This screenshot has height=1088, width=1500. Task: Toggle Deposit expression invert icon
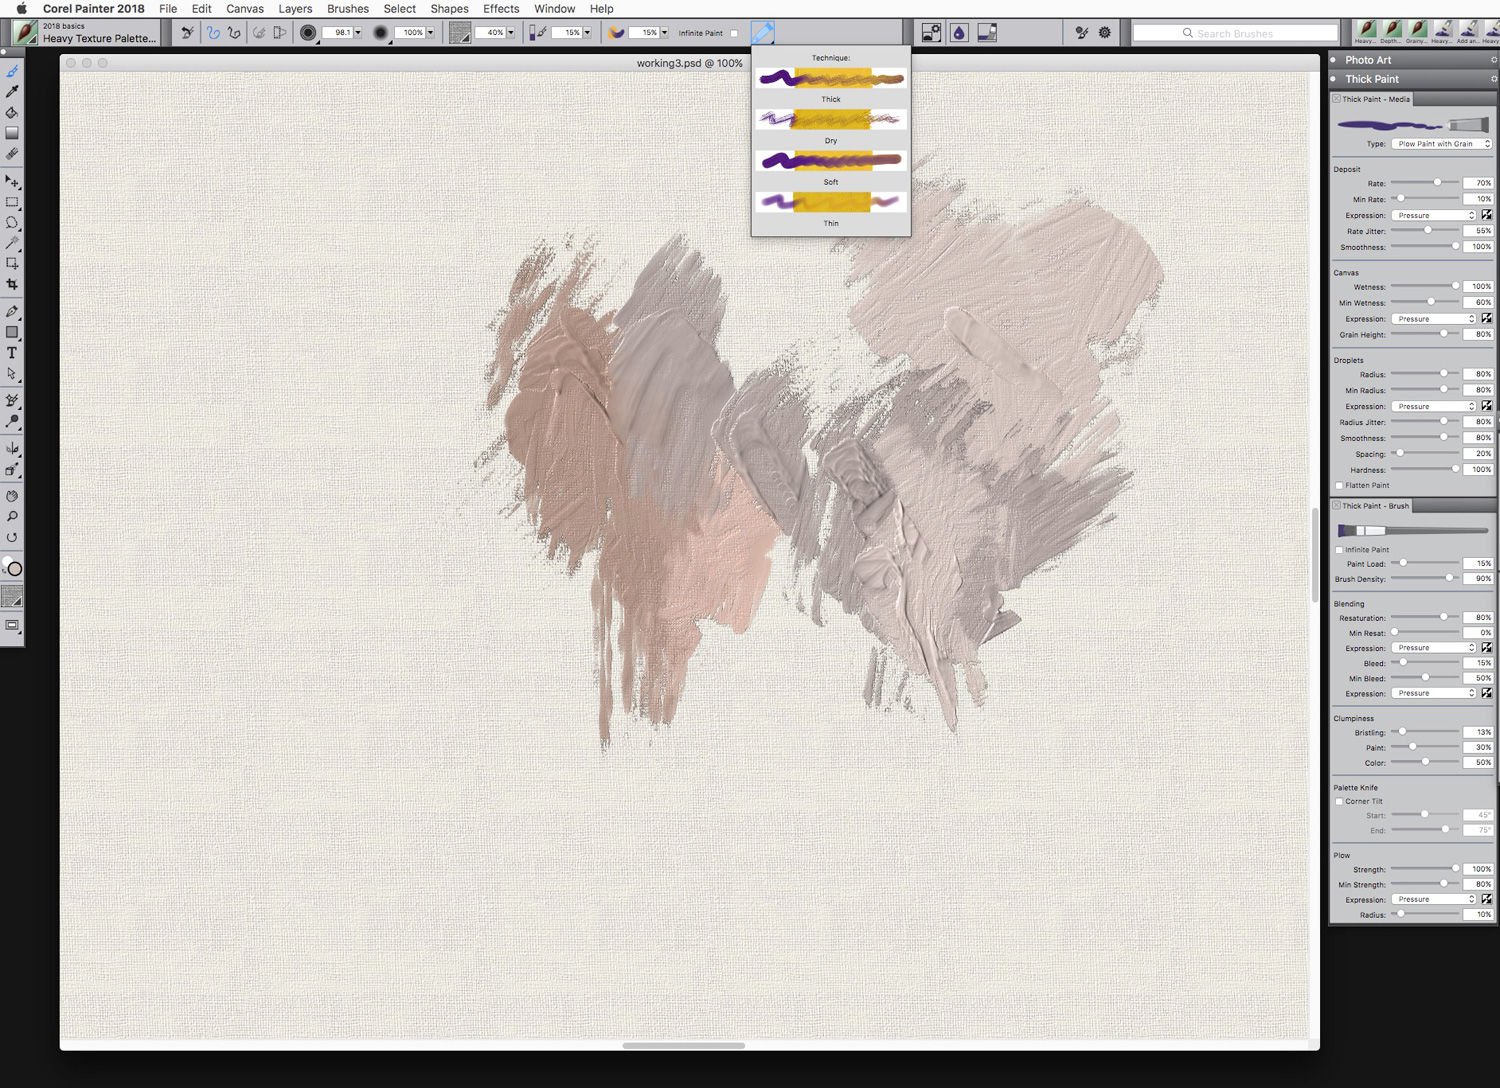click(x=1487, y=215)
